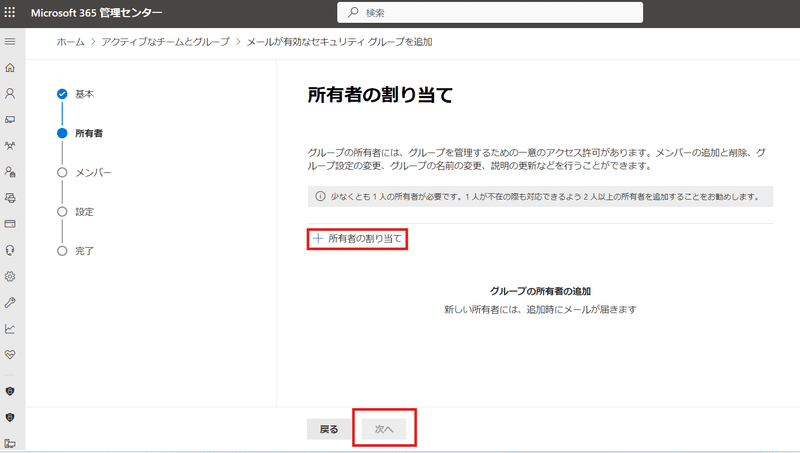Click the 新しい所有者には、追加時にメールが届きます text
The image size is (800, 453).
540,309
